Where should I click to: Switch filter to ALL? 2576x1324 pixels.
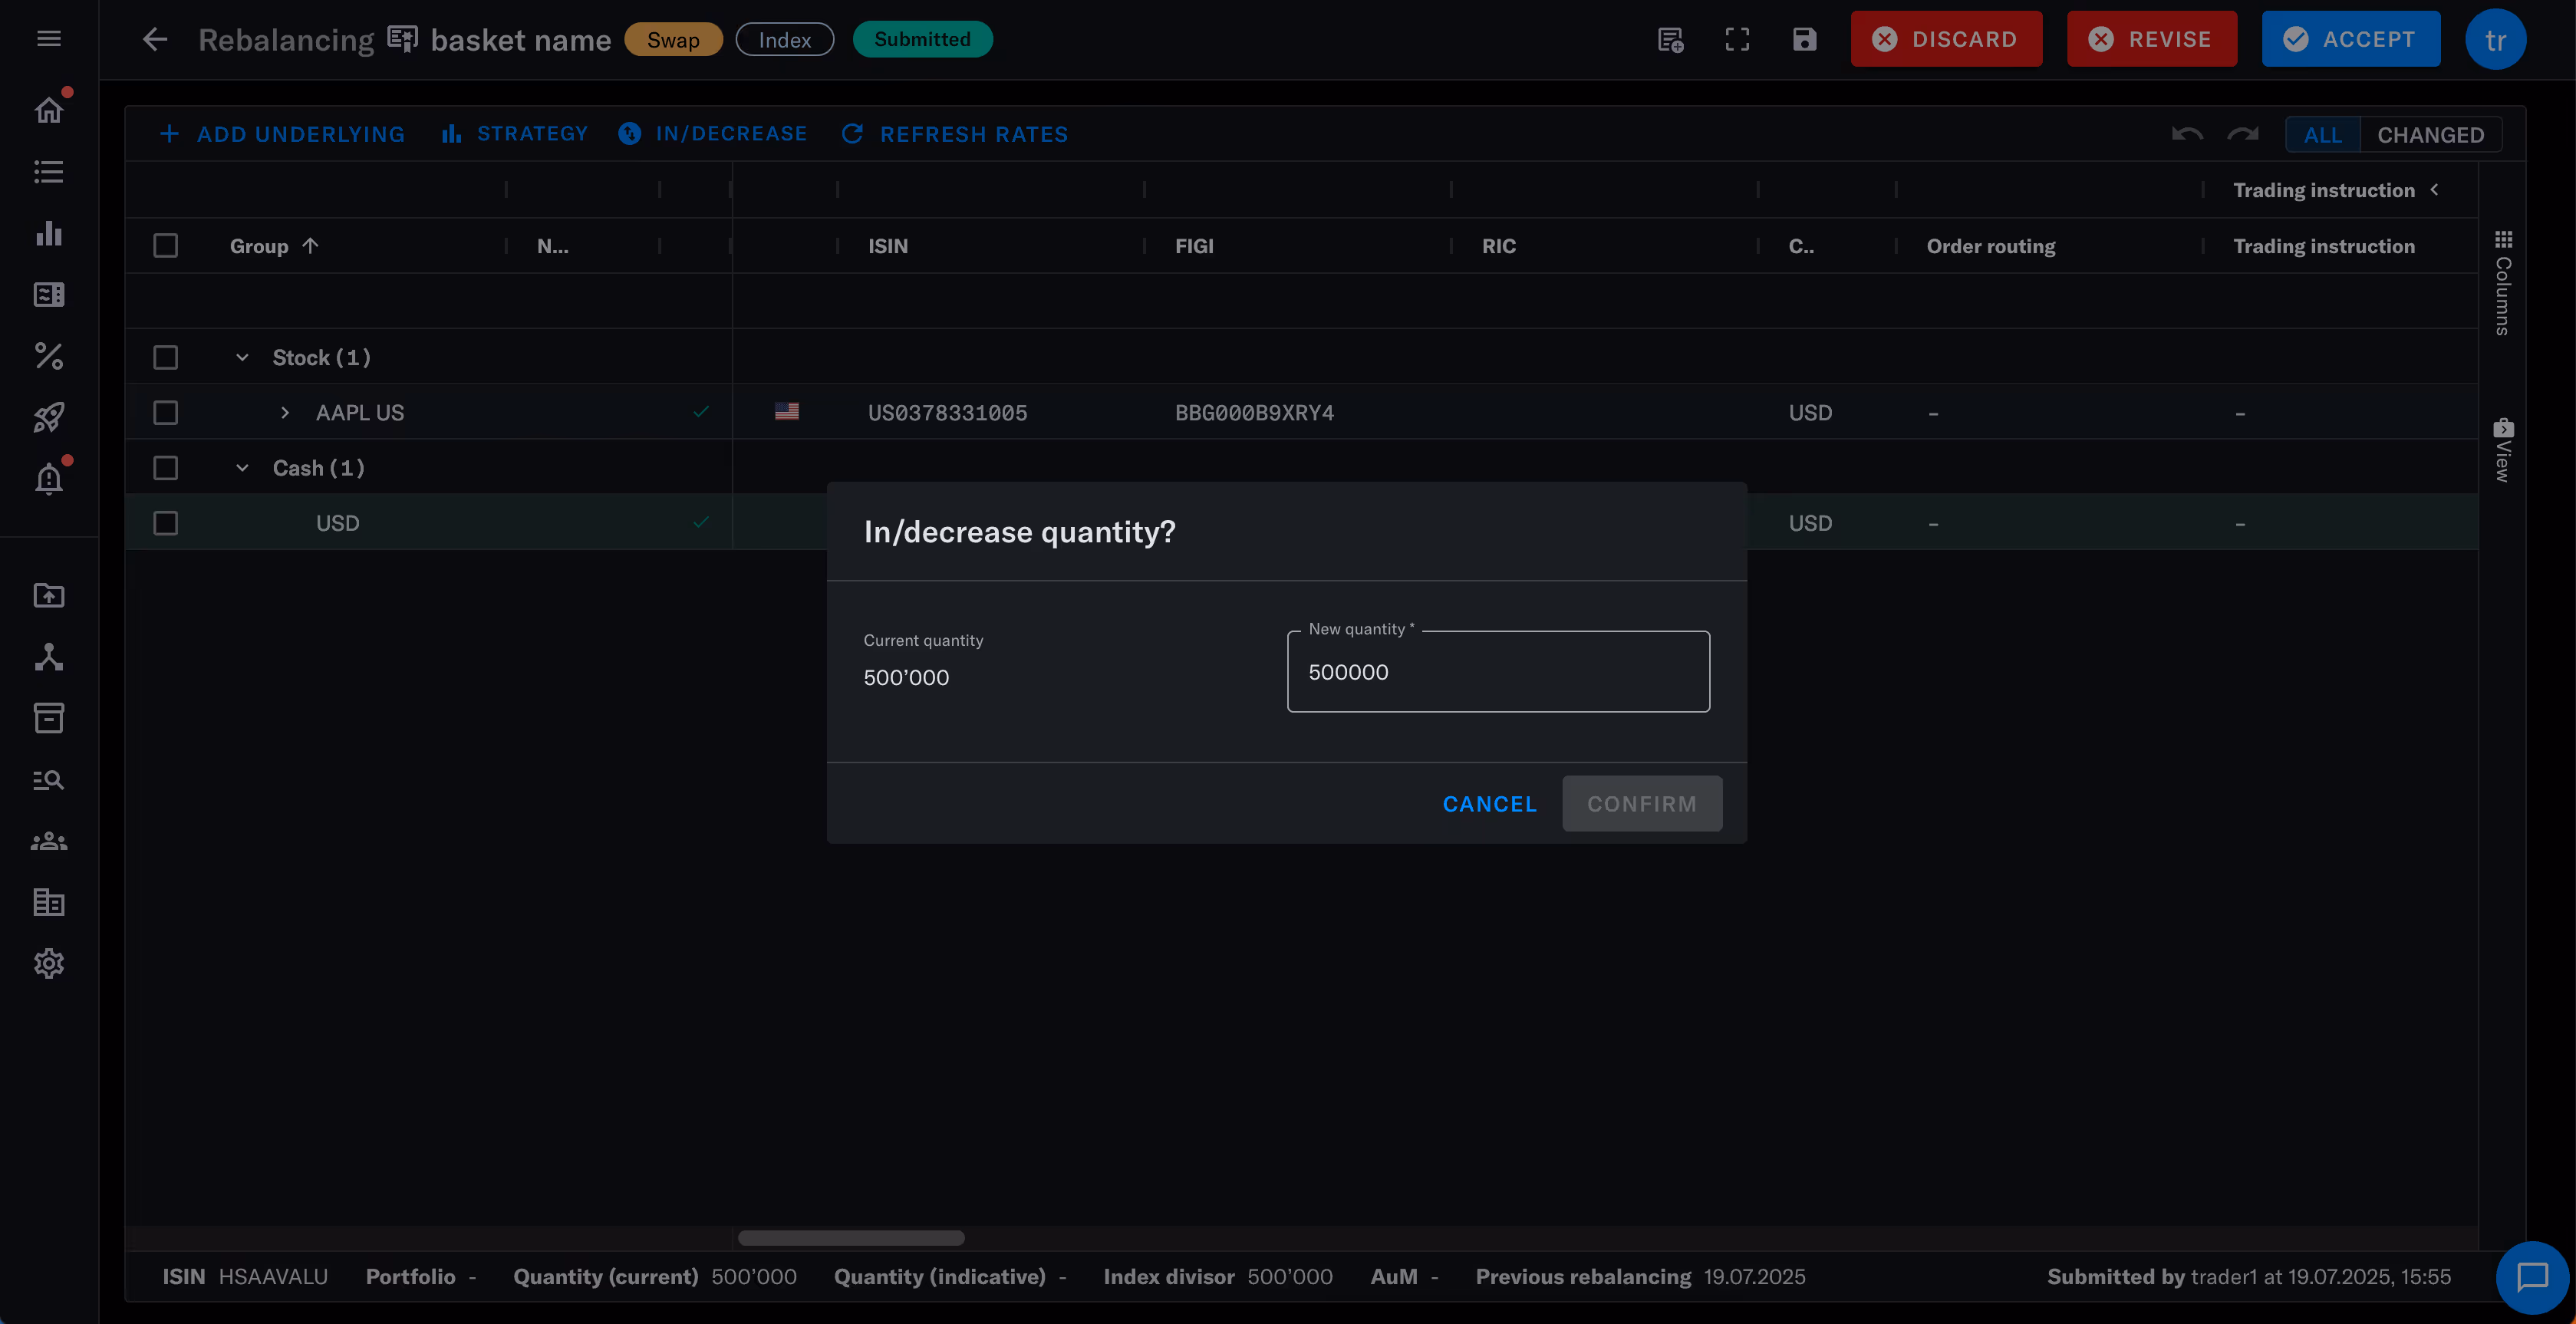point(2322,135)
